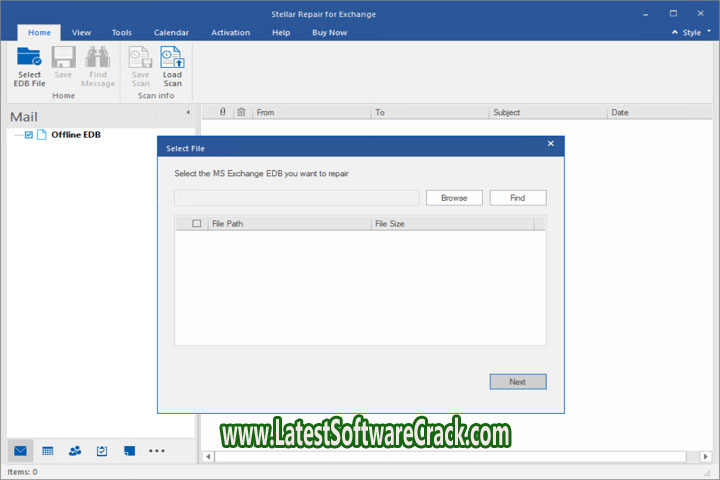
Task: Sort by the Subject column header
Action: (548, 112)
